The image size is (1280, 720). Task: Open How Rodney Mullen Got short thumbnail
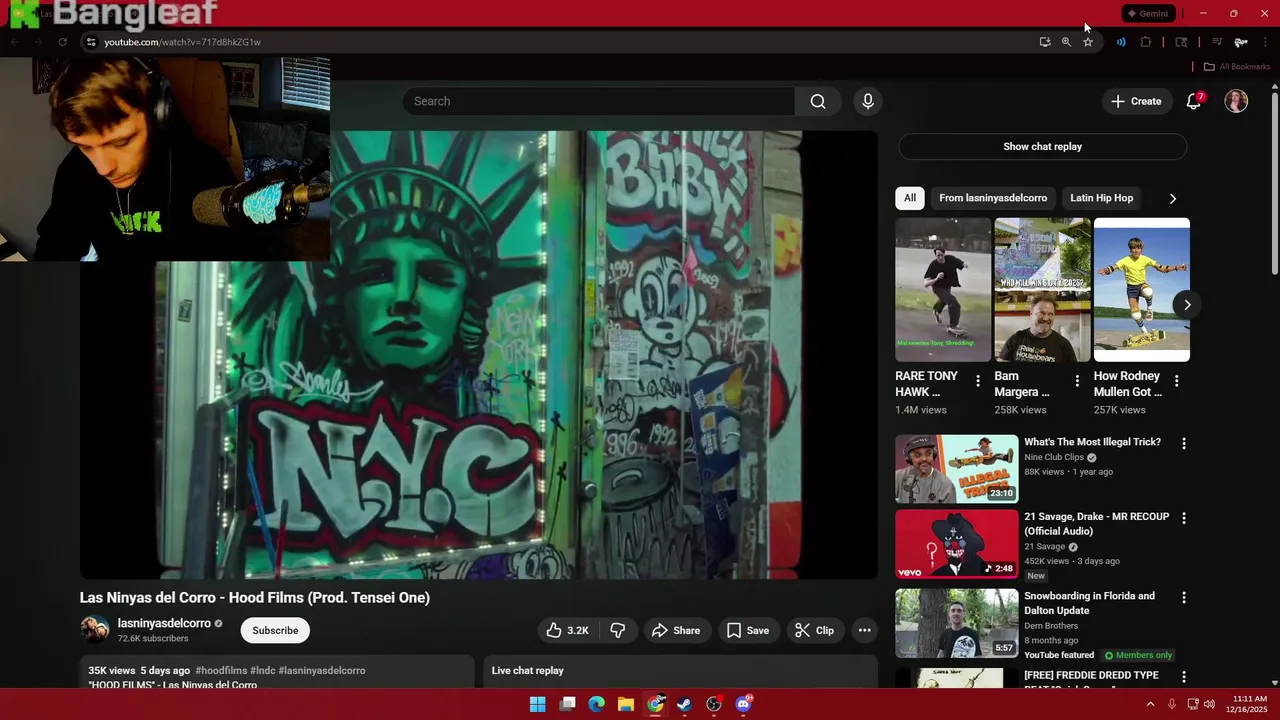[x=1142, y=289]
